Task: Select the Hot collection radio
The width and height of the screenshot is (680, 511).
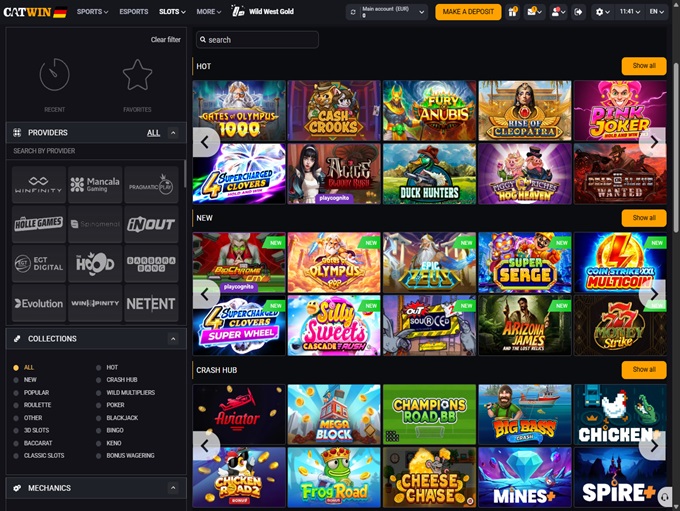Action: pos(98,367)
